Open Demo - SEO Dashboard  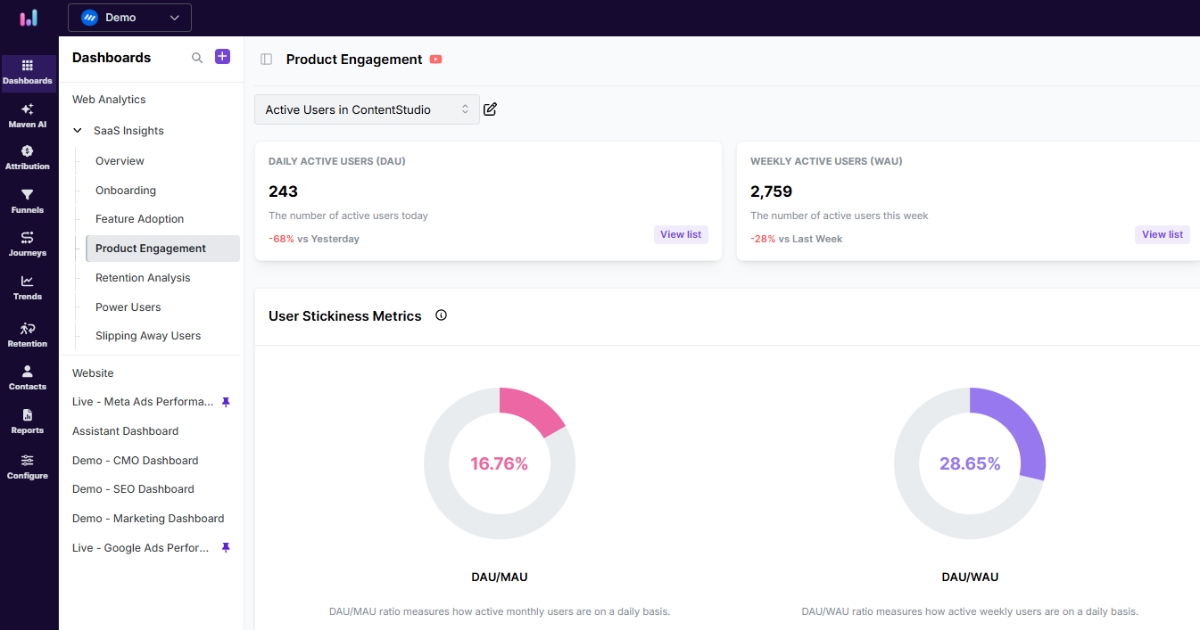point(133,489)
